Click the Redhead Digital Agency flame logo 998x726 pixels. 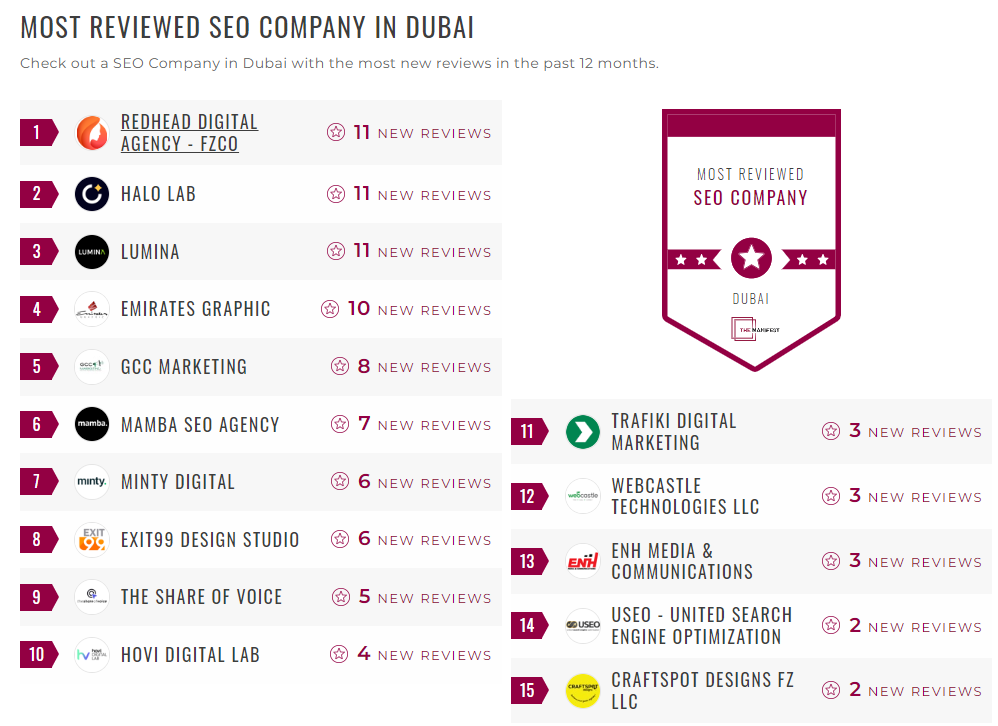click(91, 131)
